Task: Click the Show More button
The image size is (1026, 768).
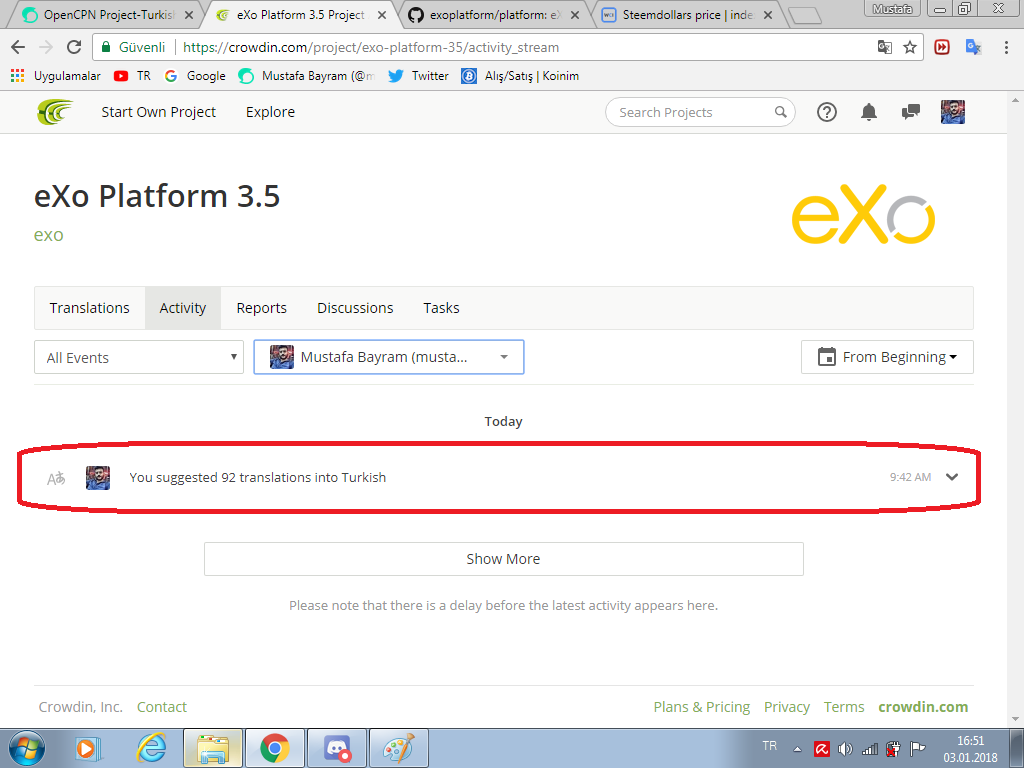Action: (503, 559)
